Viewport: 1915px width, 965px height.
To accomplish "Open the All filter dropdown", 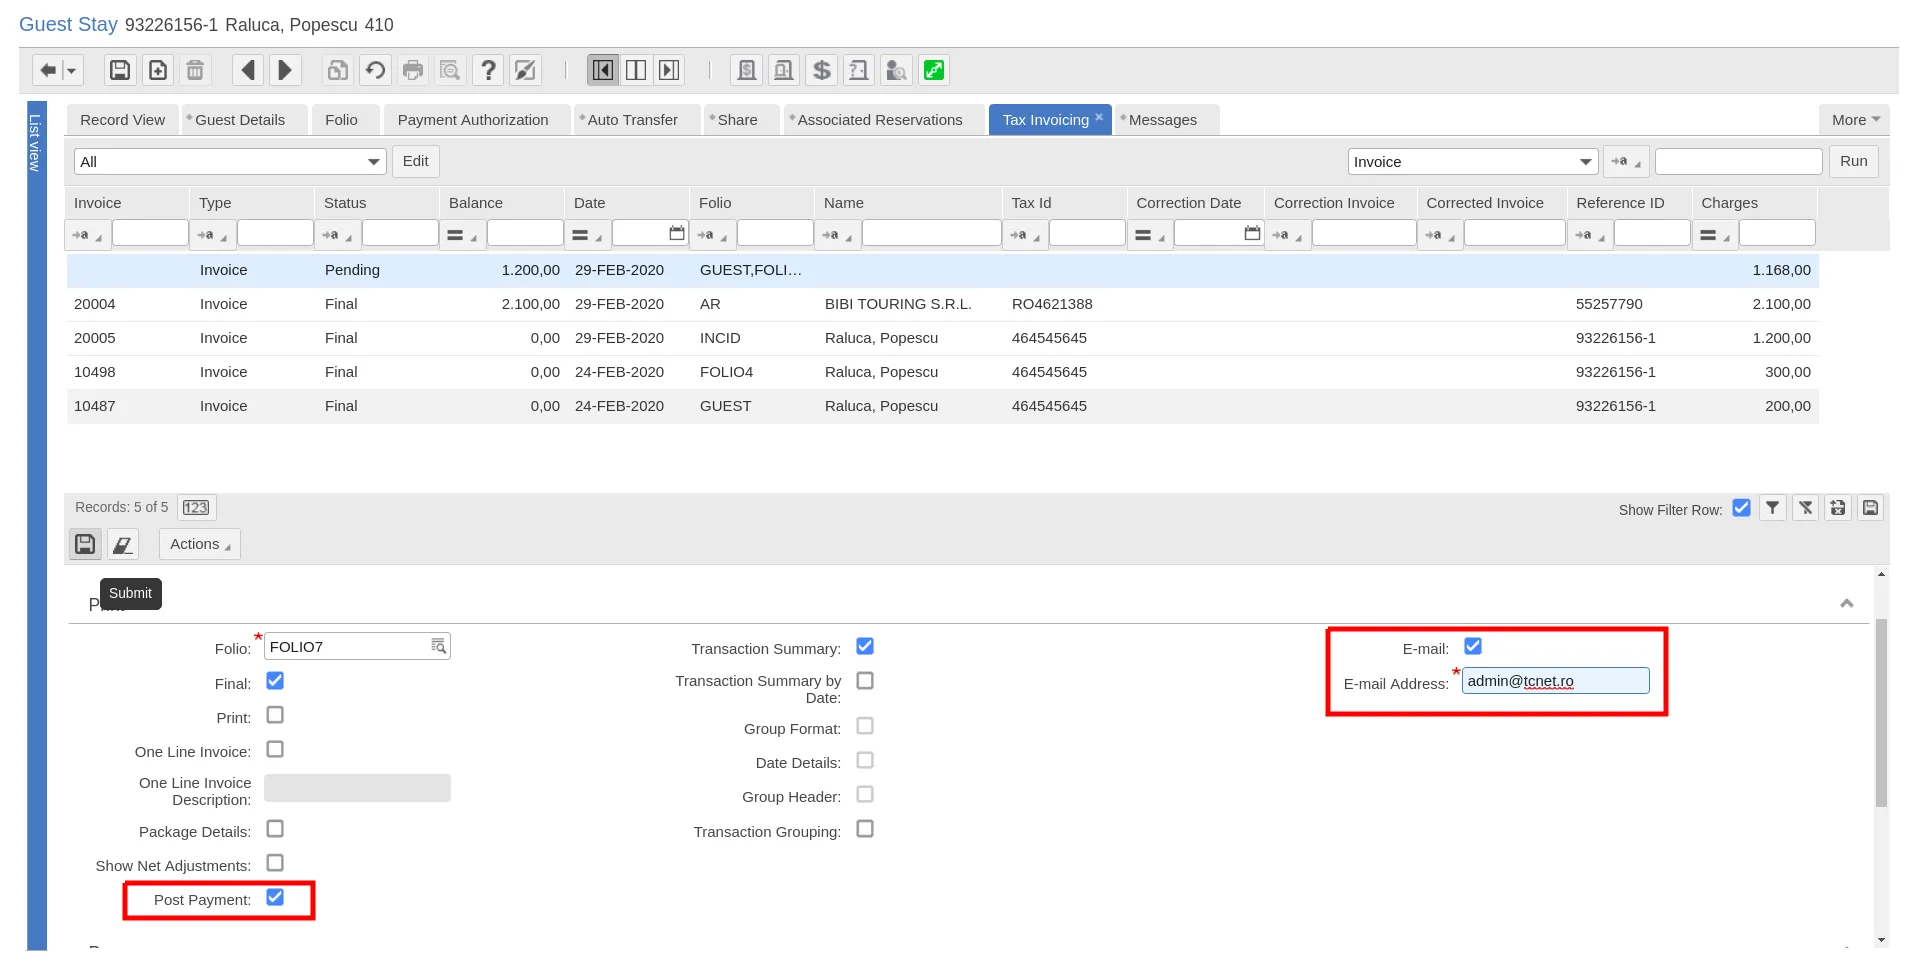I will point(229,162).
